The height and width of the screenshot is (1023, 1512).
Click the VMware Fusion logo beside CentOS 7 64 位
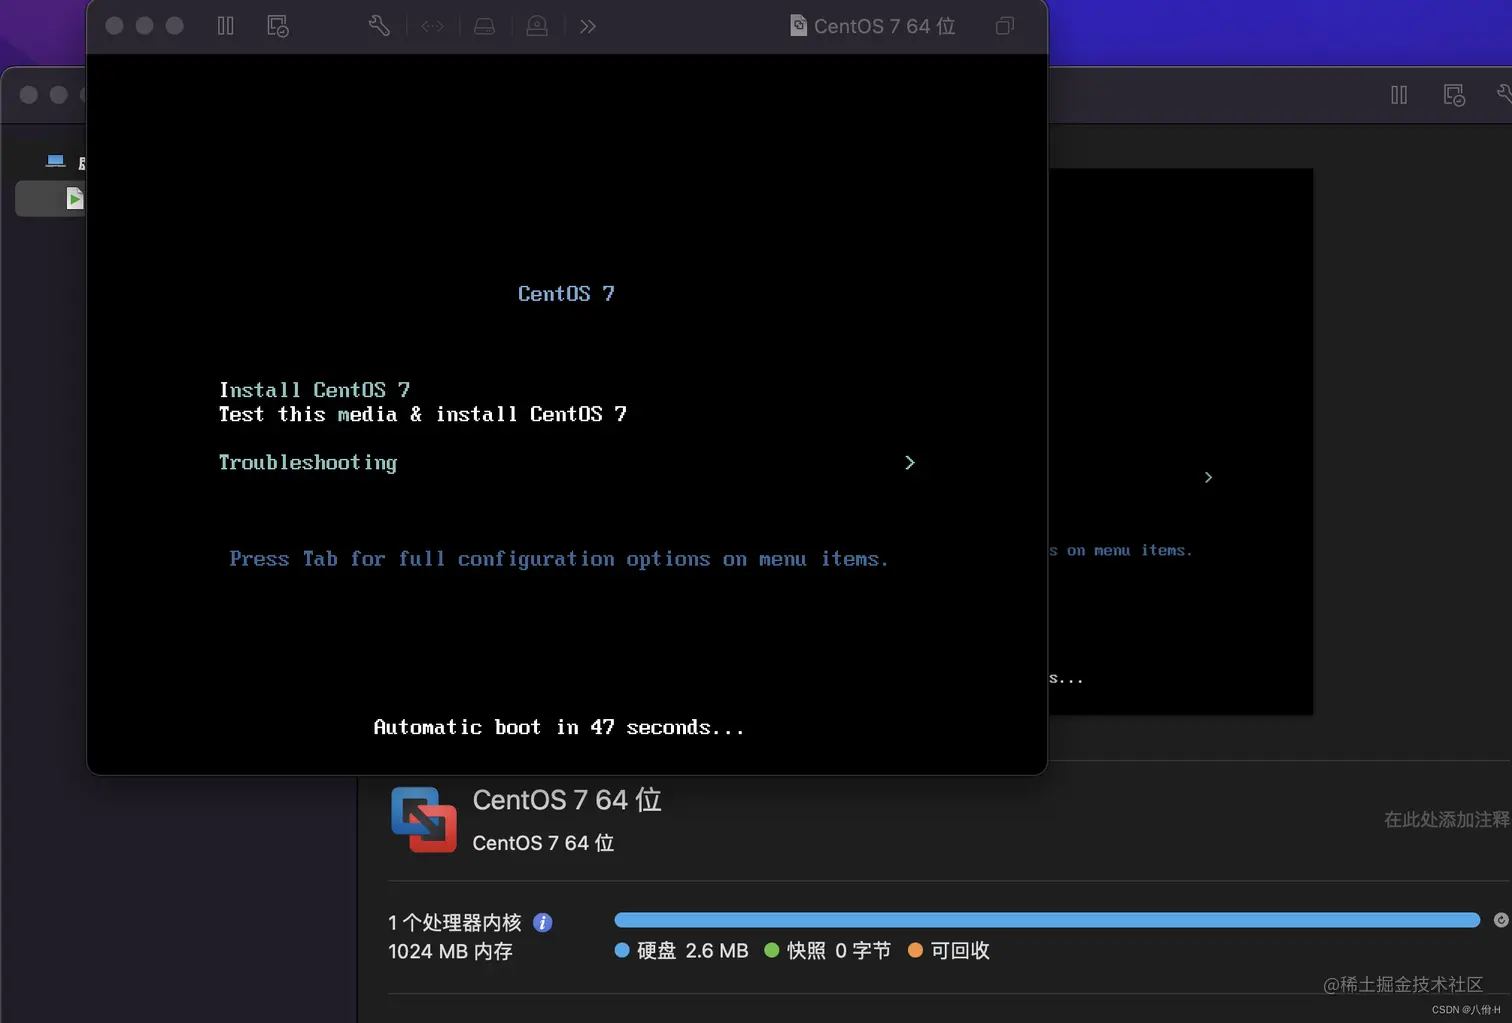[x=424, y=820]
